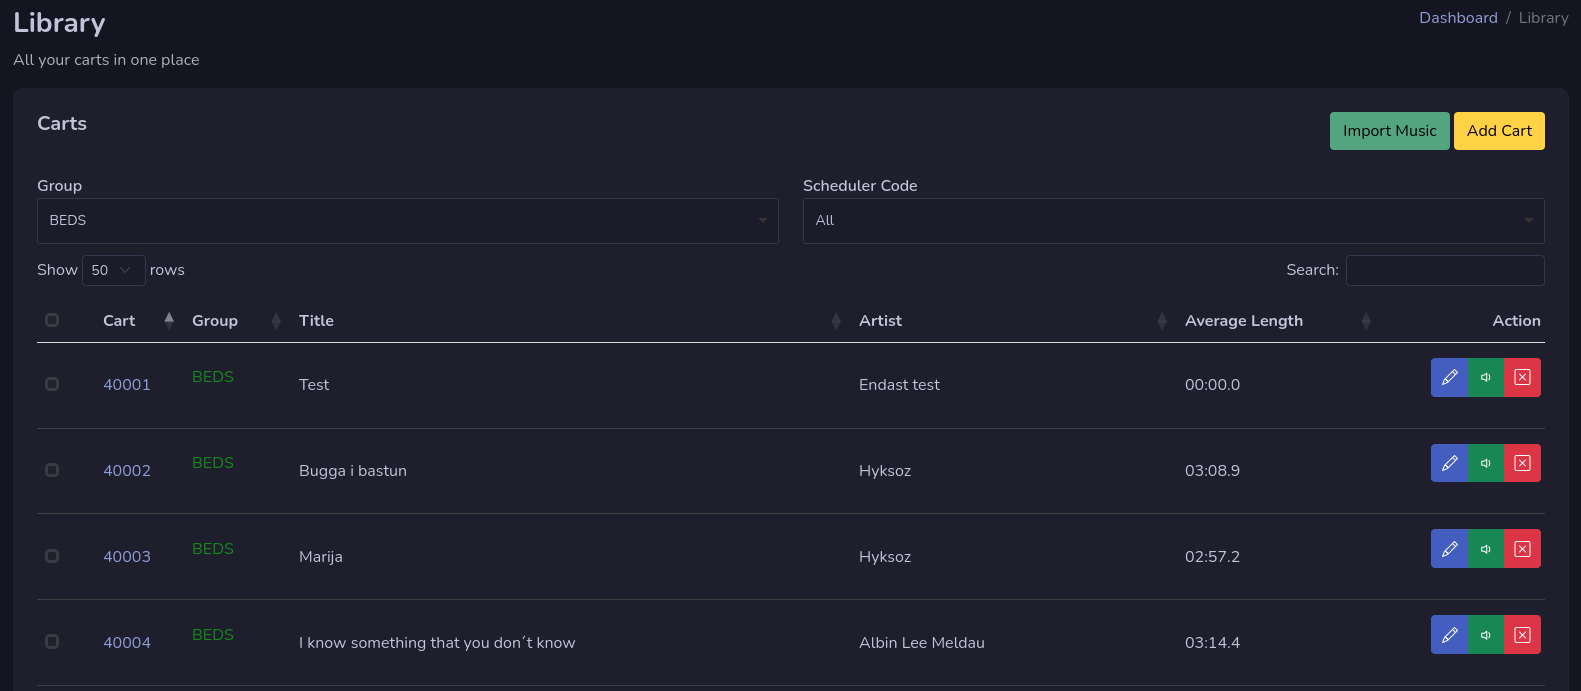Check the box for cart 40002

(x=52, y=470)
